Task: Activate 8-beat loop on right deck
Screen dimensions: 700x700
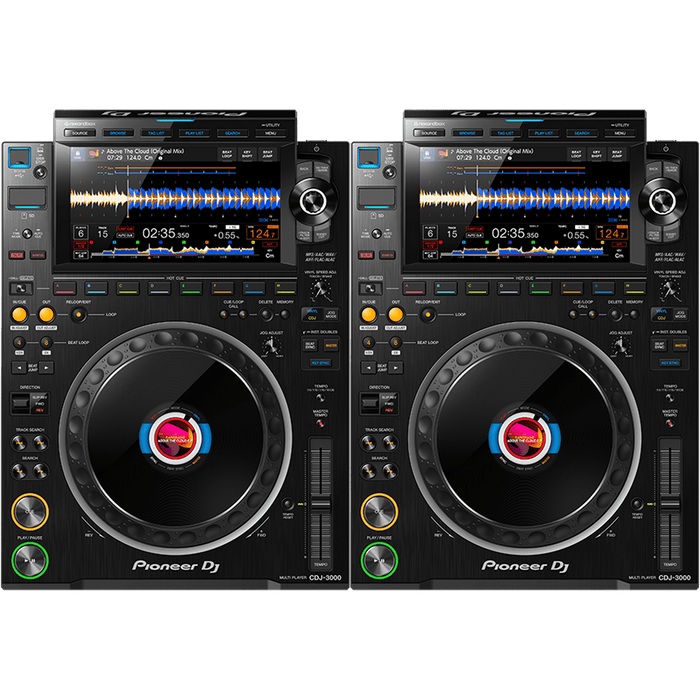Action: point(396,342)
